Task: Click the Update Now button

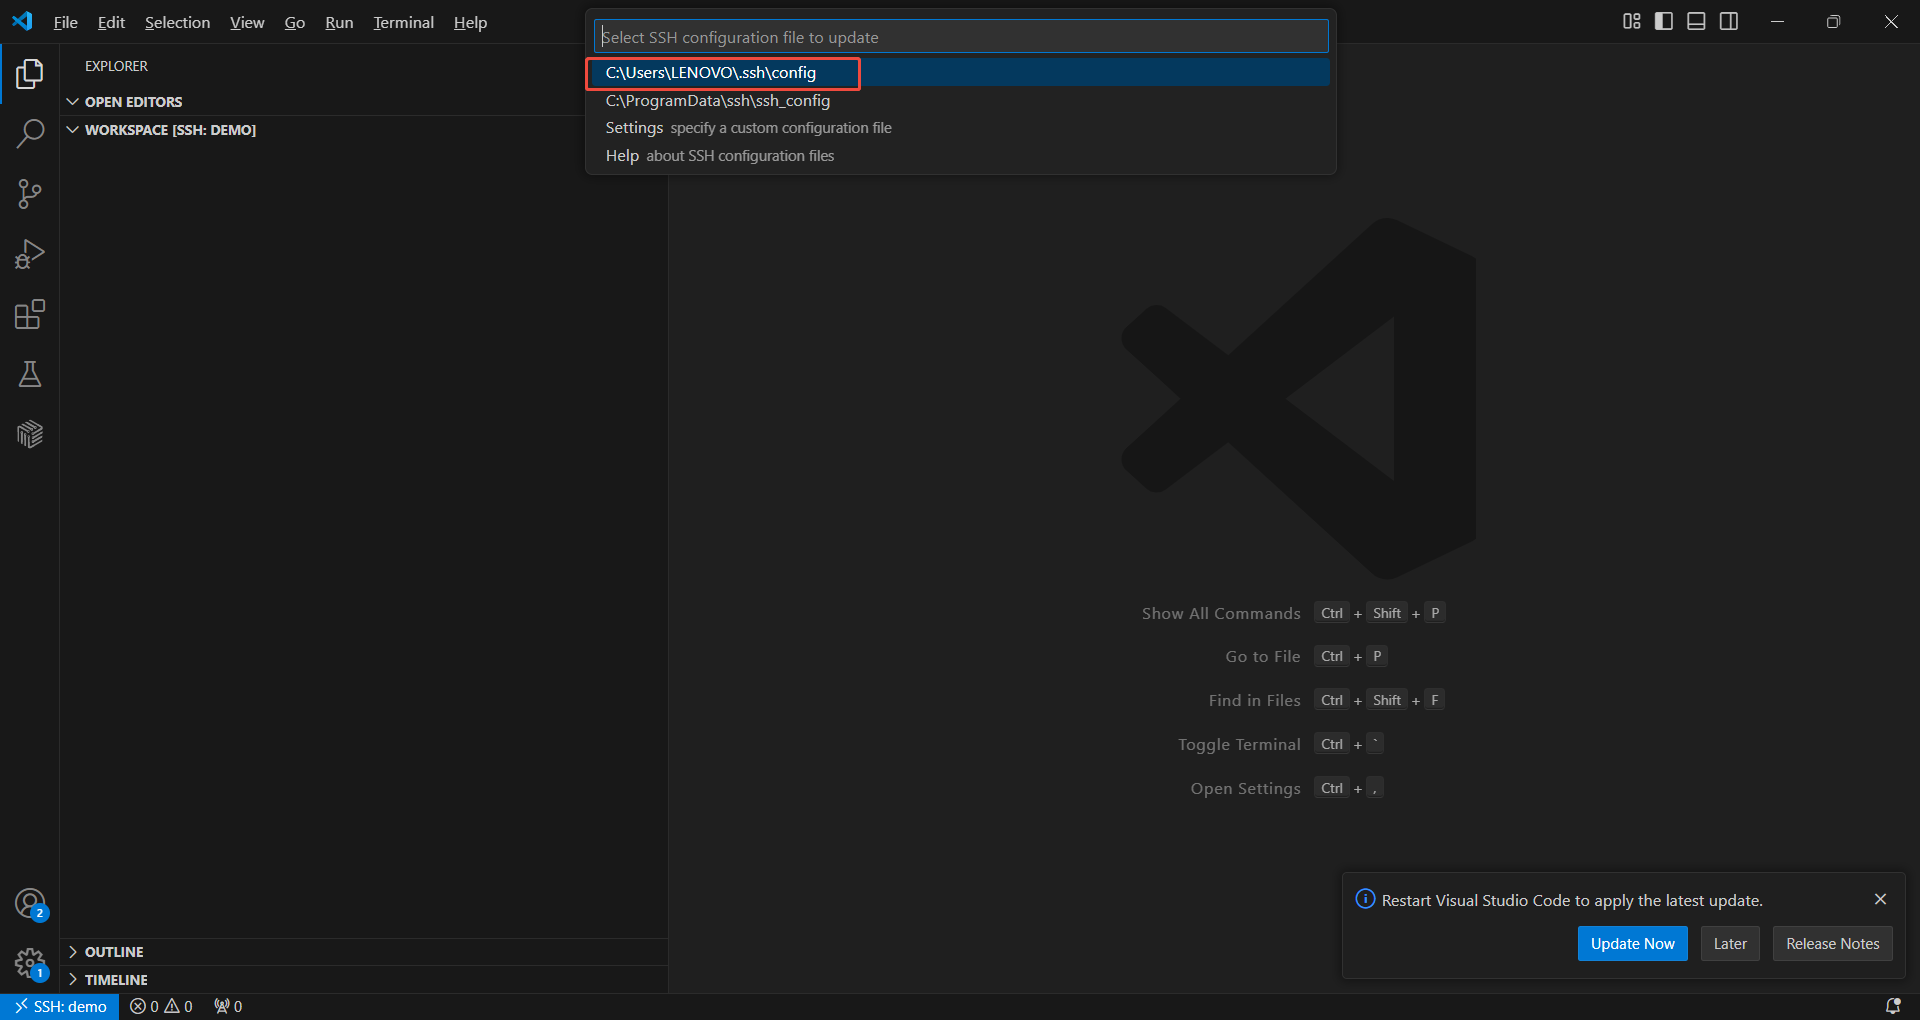Action: [x=1632, y=944]
